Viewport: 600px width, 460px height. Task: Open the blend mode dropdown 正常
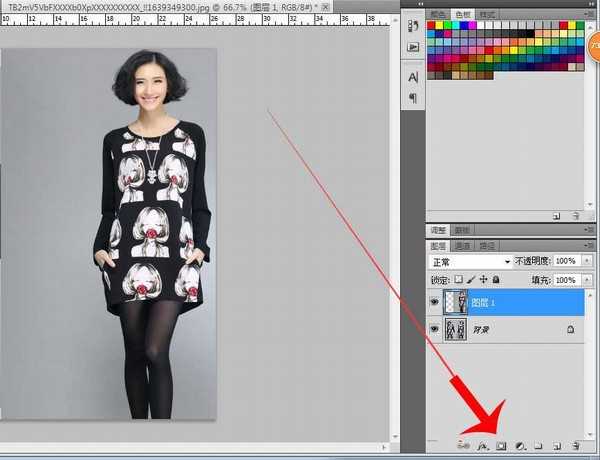pyautogui.click(x=469, y=261)
